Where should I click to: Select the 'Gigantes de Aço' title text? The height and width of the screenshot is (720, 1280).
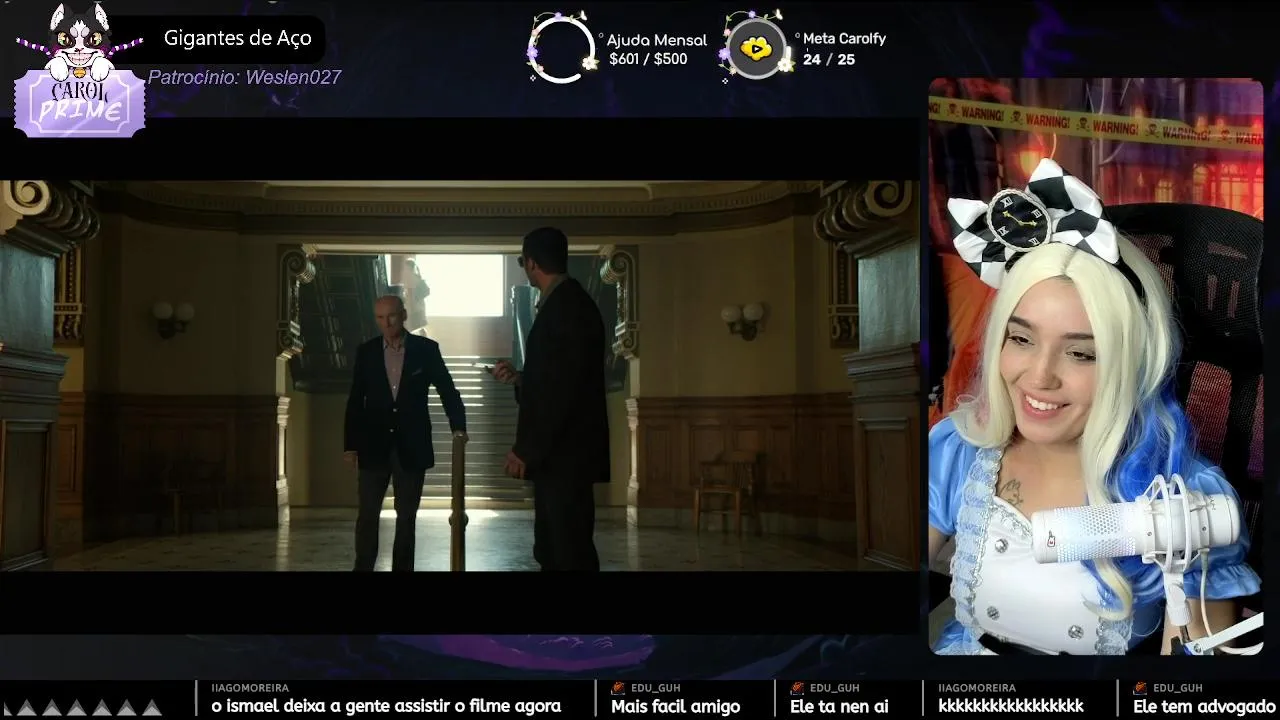coord(238,38)
